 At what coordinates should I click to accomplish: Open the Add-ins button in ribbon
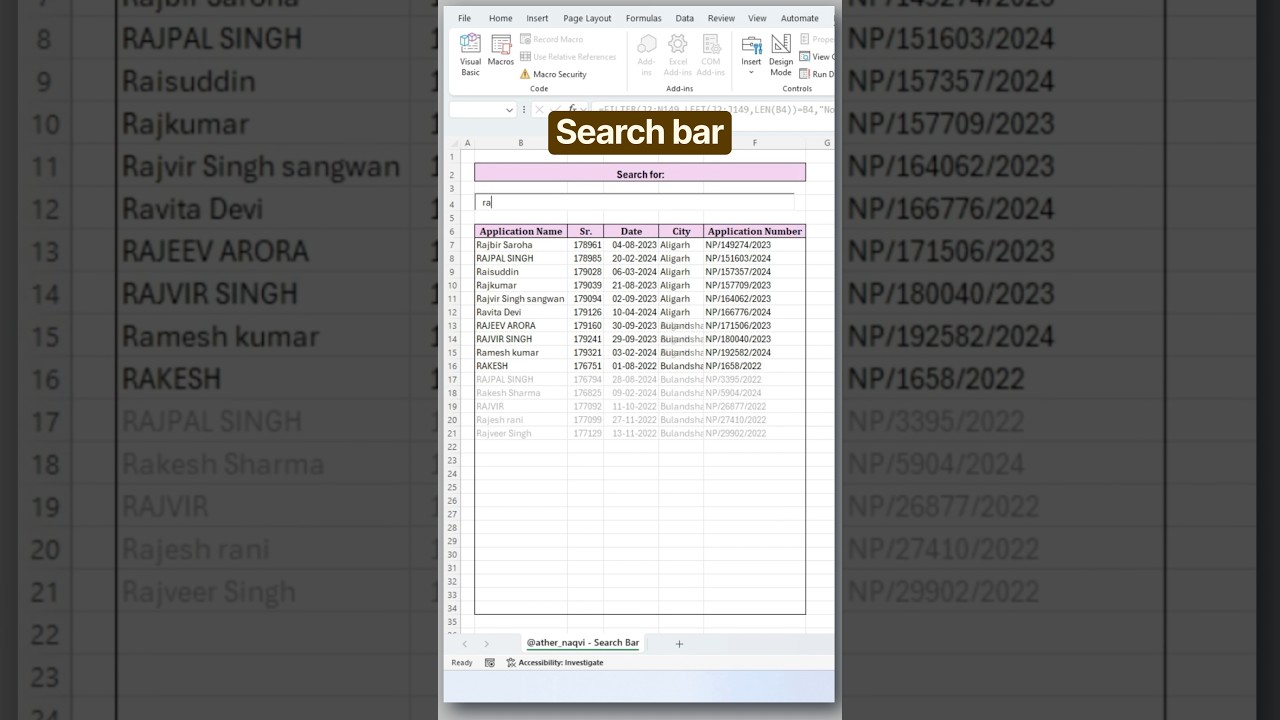pyautogui.click(x=647, y=55)
